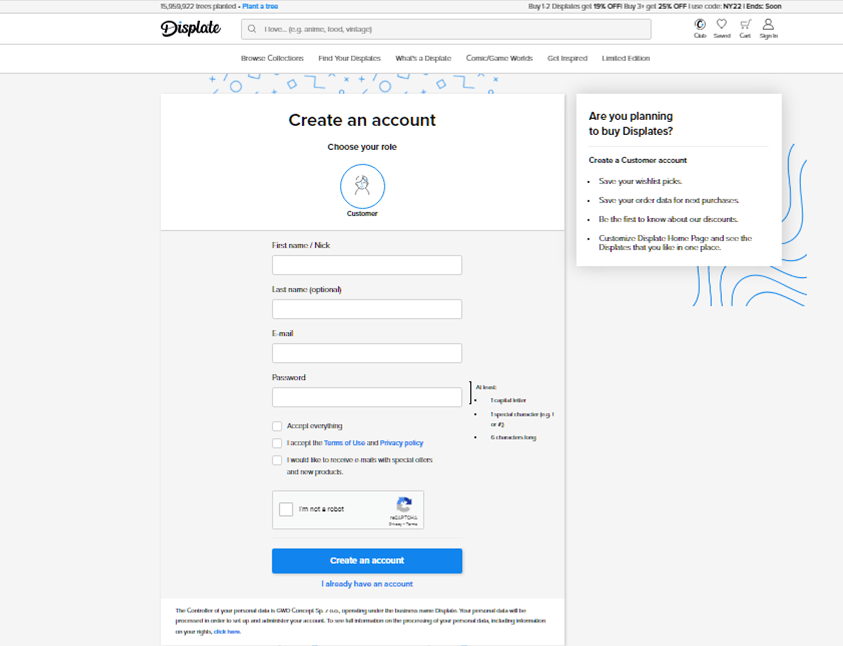Open the Terms of Use link
Image resolution: width=843 pixels, height=646 pixels.
pos(344,443)
